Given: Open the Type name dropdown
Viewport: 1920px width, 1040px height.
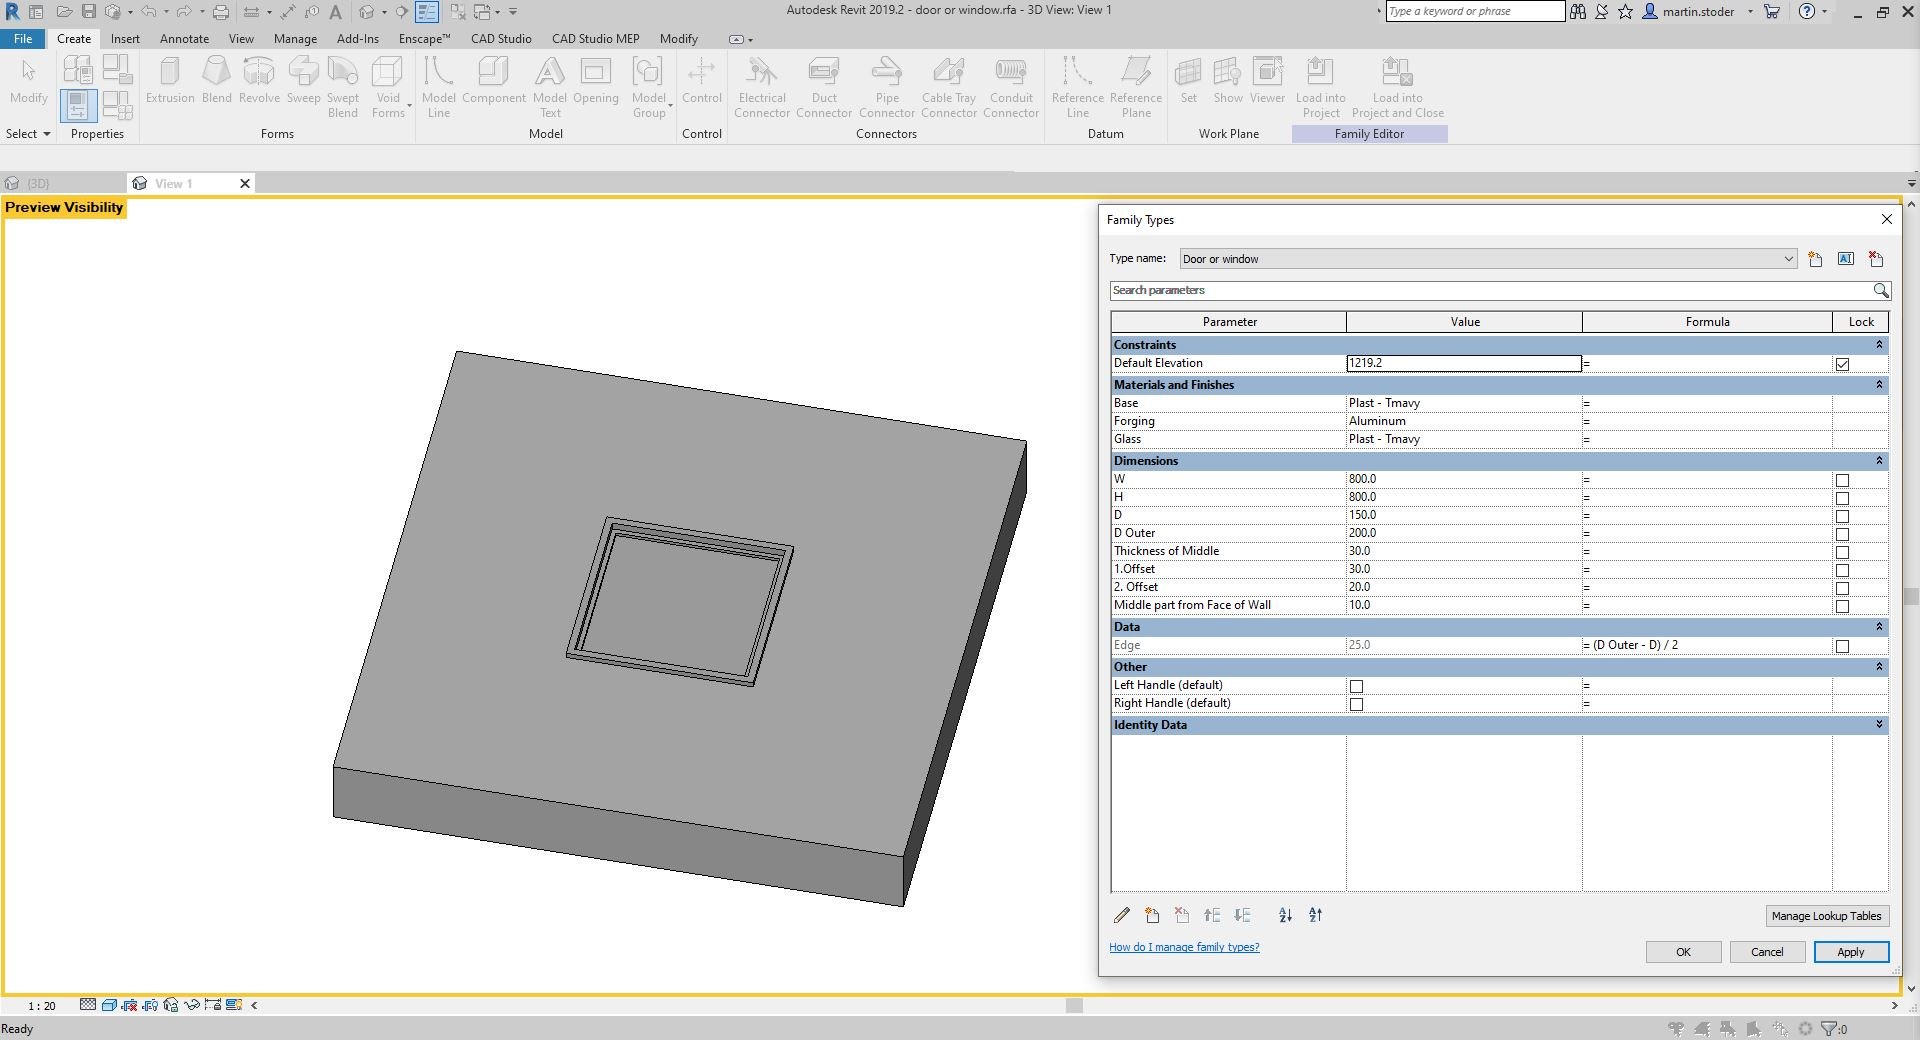Looking at the screenshot, I should 1488,259.
